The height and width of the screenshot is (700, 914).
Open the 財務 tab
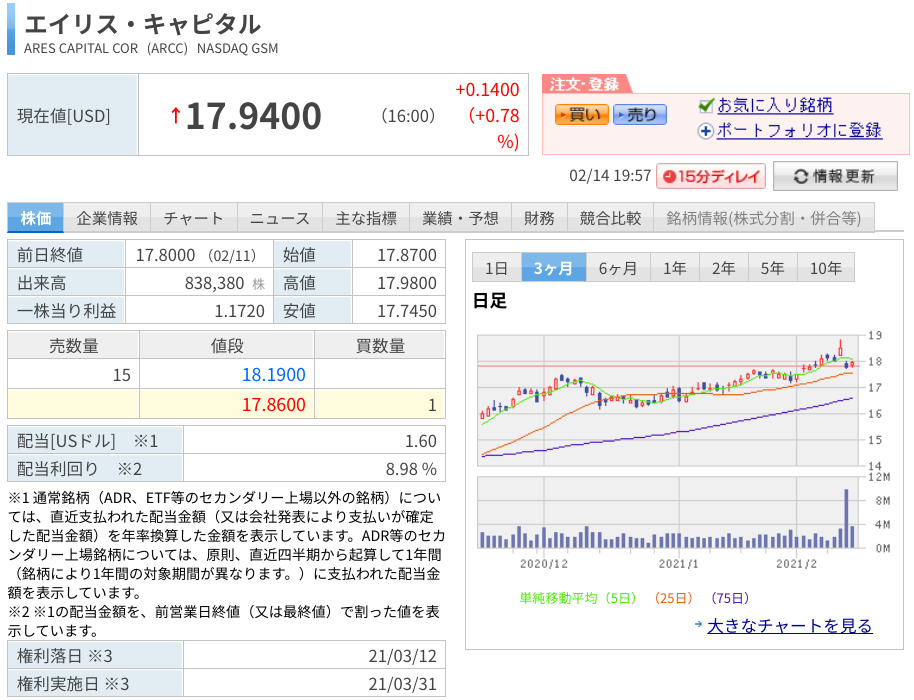539,218
